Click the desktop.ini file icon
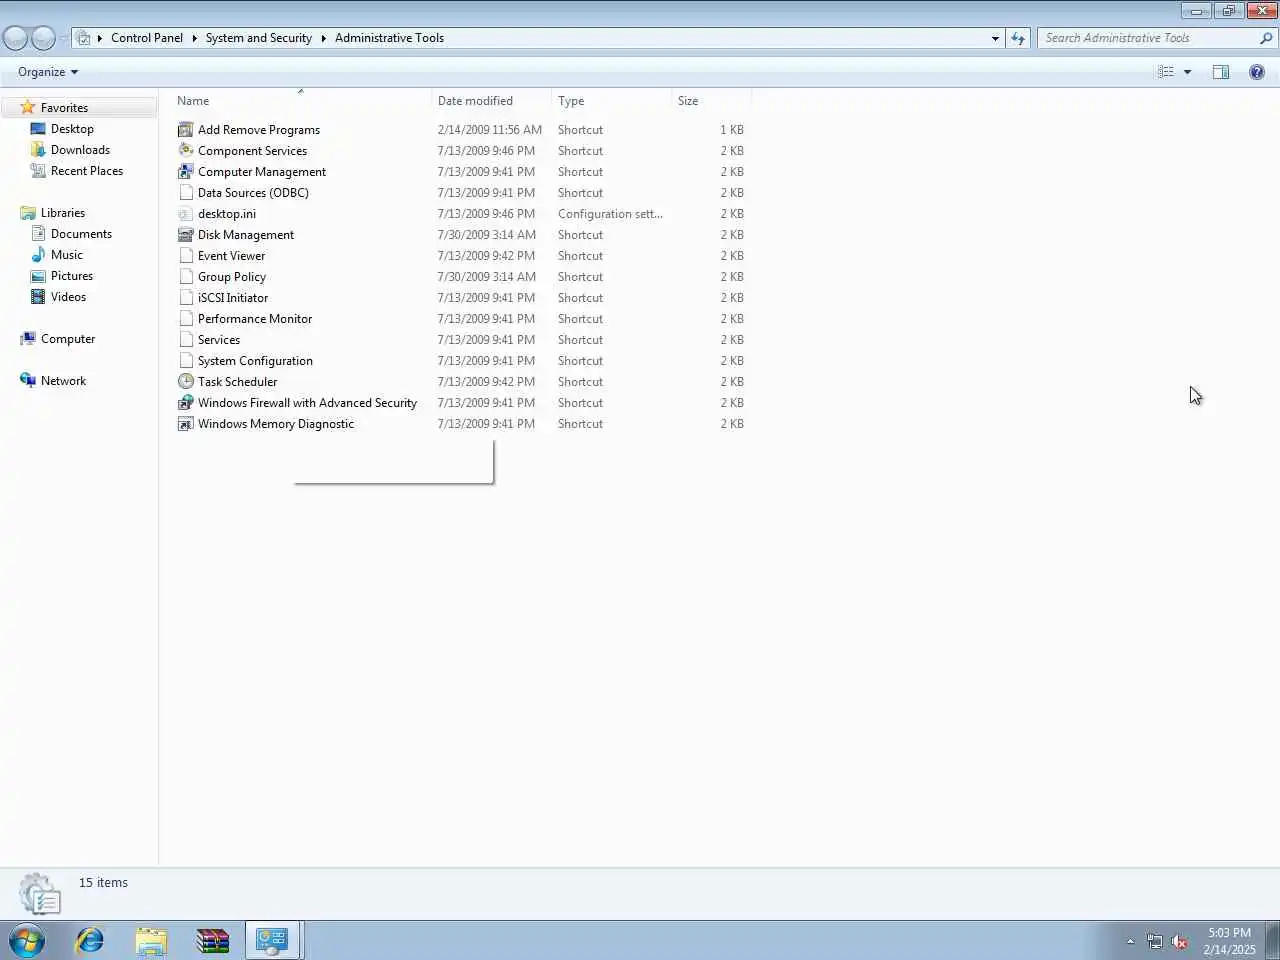1280x960 pixels. click(x=185, y=214)
